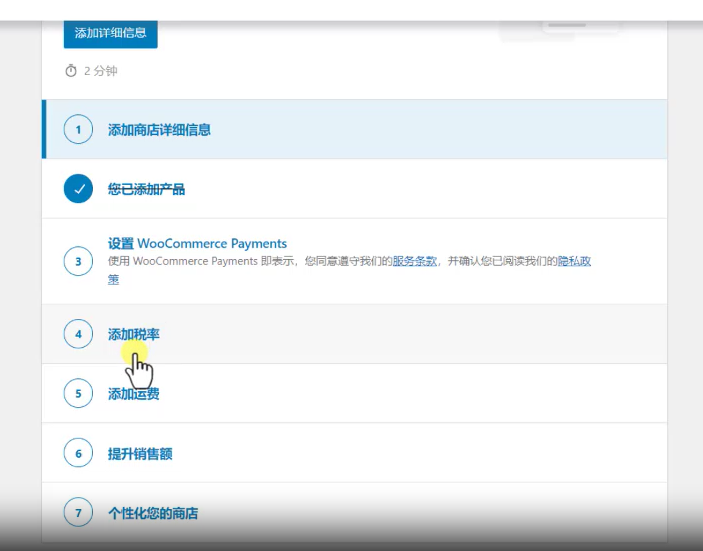Viewport: 703px width, 551px height.
Task: Select the step 7 circle icon
Action: pos(78,512)
